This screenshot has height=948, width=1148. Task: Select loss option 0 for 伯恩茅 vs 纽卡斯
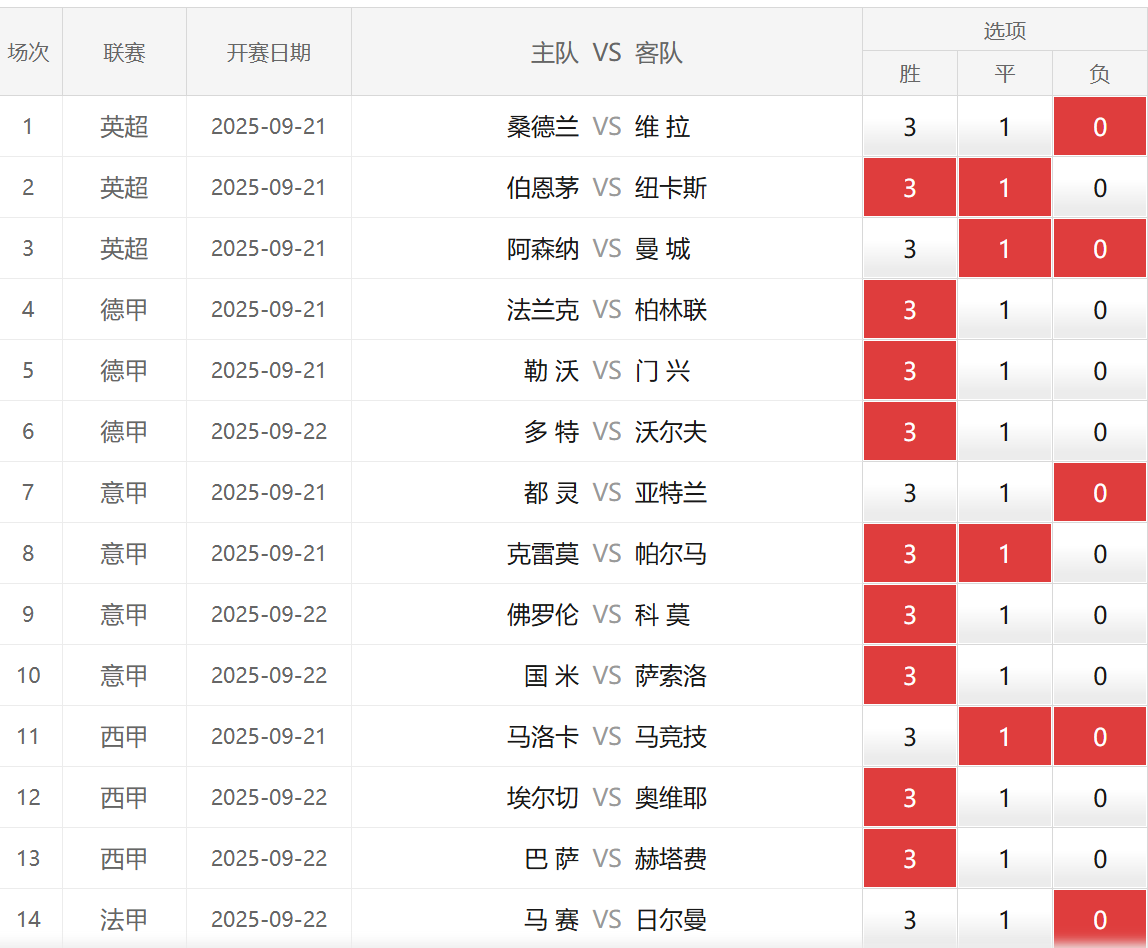coord(1099,188)
